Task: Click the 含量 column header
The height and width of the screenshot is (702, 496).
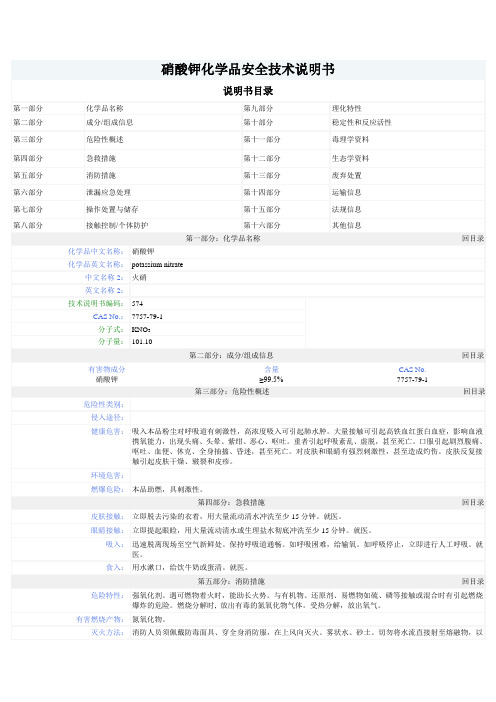Action: click(271, 369)
